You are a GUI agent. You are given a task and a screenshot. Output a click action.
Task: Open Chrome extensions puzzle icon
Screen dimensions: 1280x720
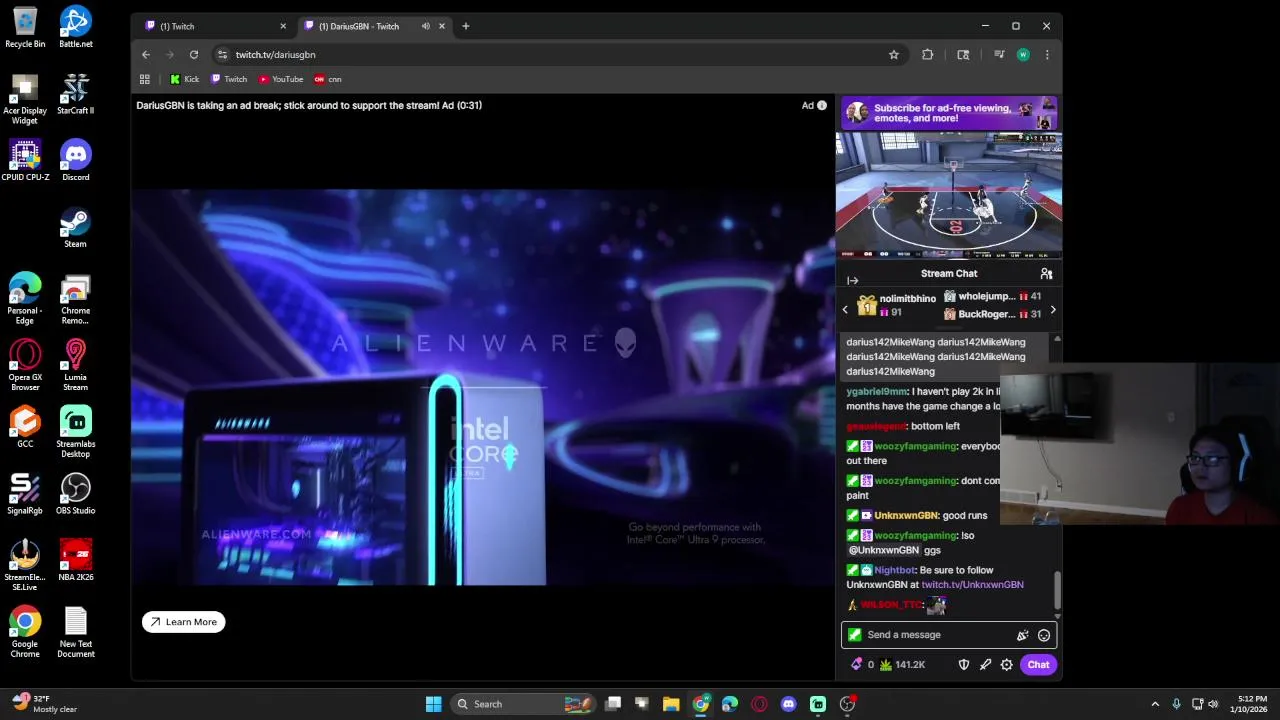(x=928, y=55)
